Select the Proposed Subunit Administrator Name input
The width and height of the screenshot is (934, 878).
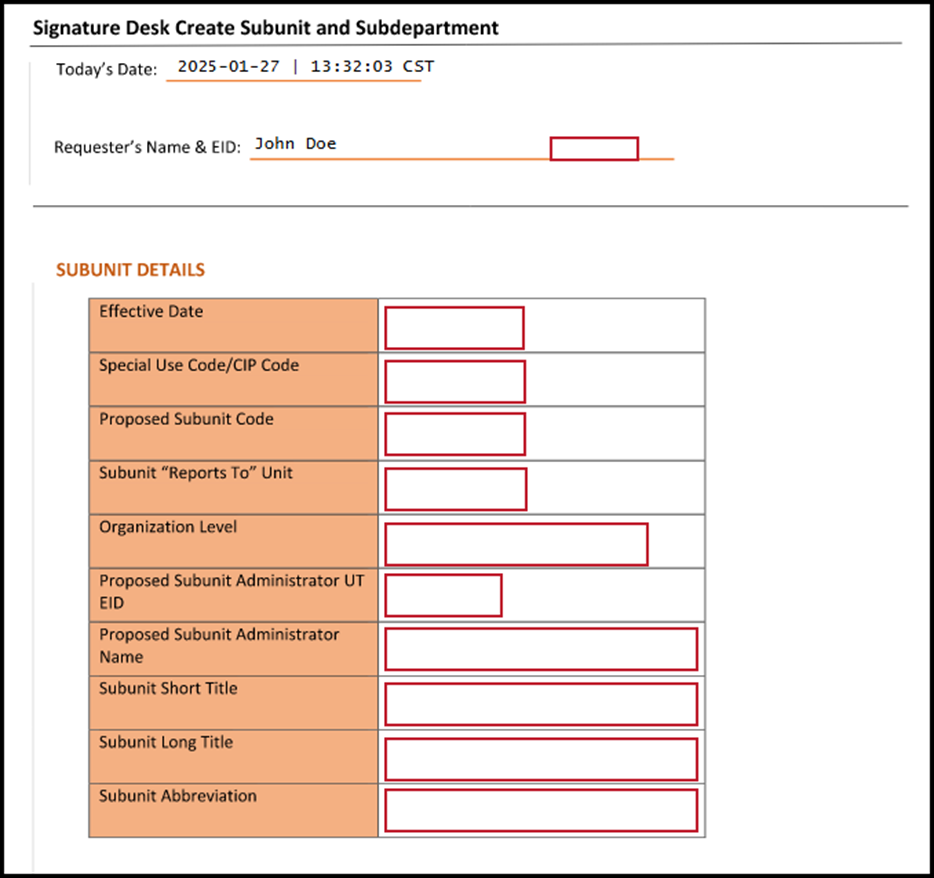pyautogui.click(x=541, y=649)
